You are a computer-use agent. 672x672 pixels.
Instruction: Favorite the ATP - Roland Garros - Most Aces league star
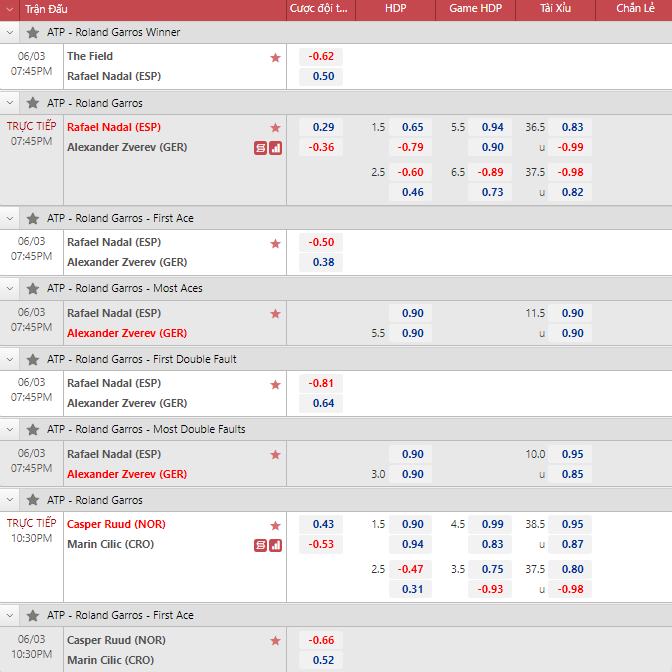(x=33, y=288)
